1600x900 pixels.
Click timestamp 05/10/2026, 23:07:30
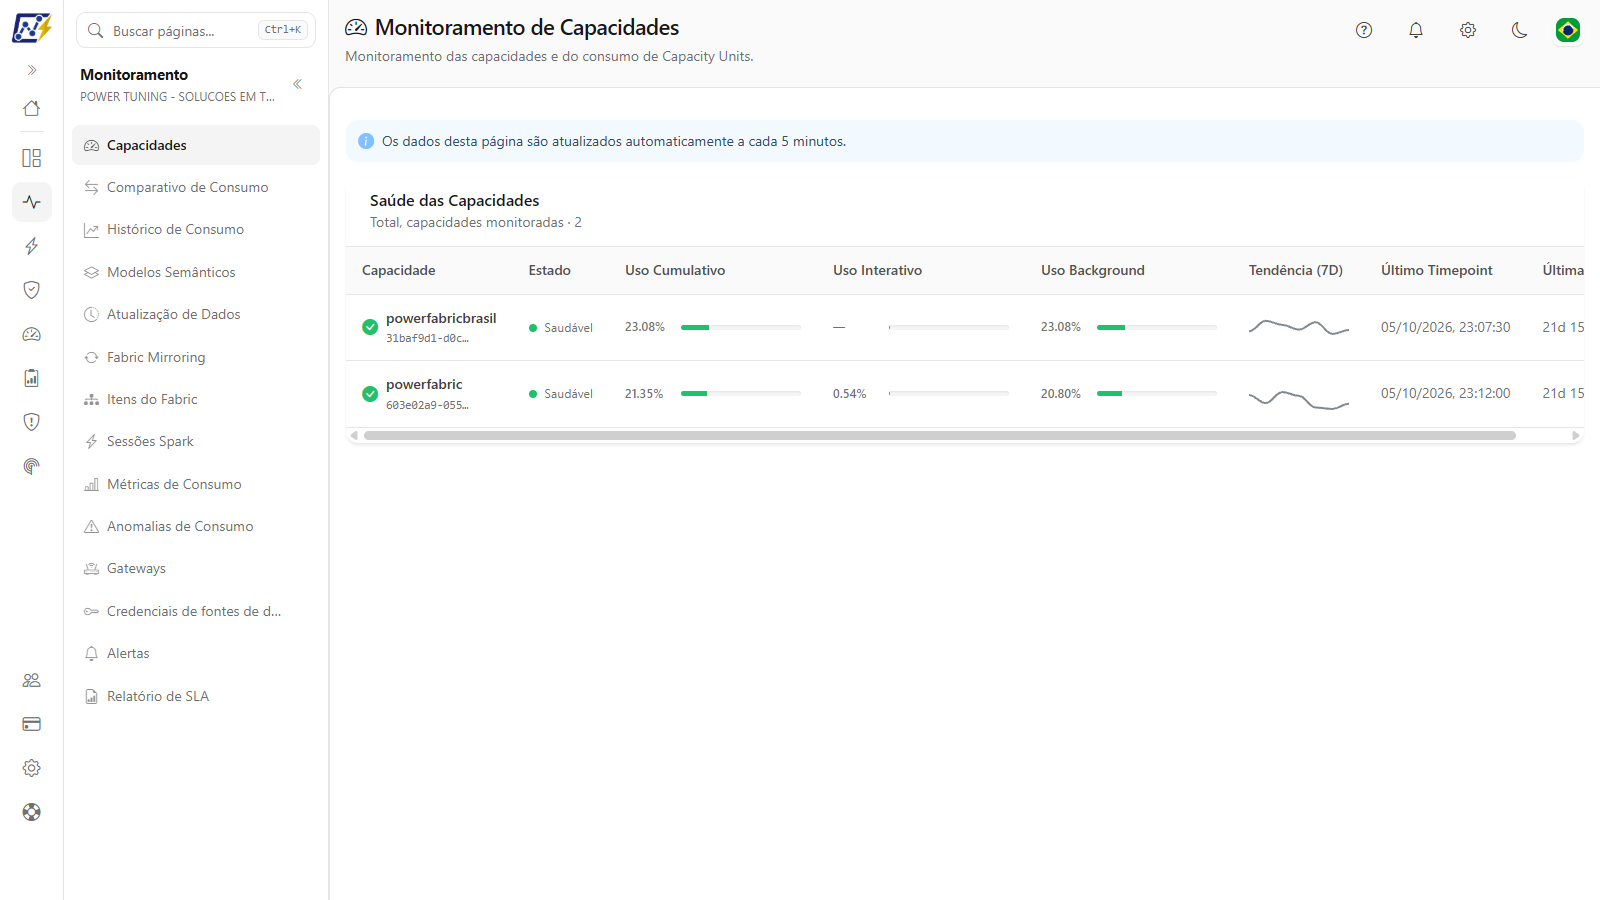pos(1446,327)
